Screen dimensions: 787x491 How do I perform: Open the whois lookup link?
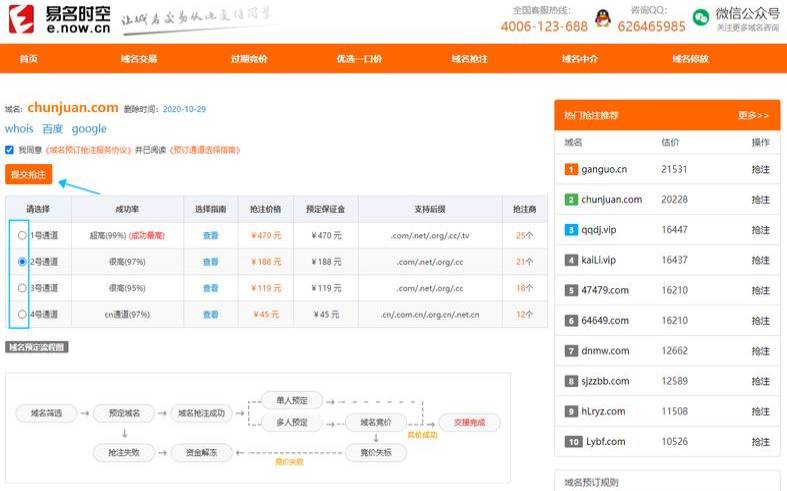pos(19,129)
